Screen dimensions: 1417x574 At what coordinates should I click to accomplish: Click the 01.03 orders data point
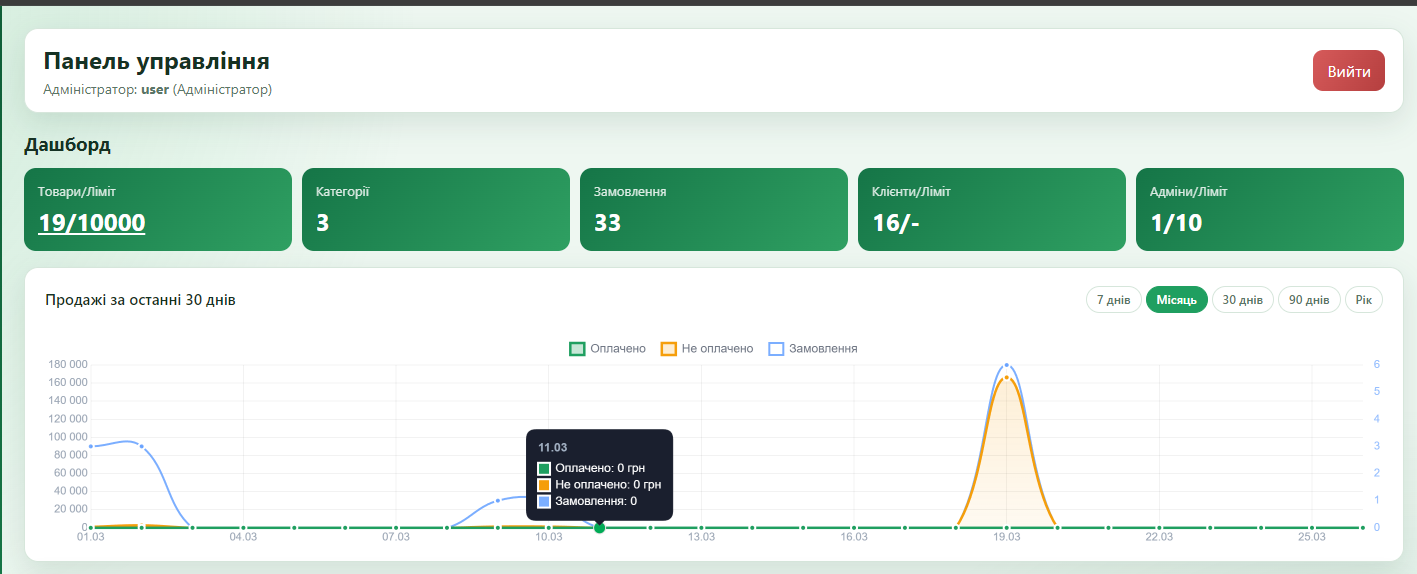click(x=91, y=446)
